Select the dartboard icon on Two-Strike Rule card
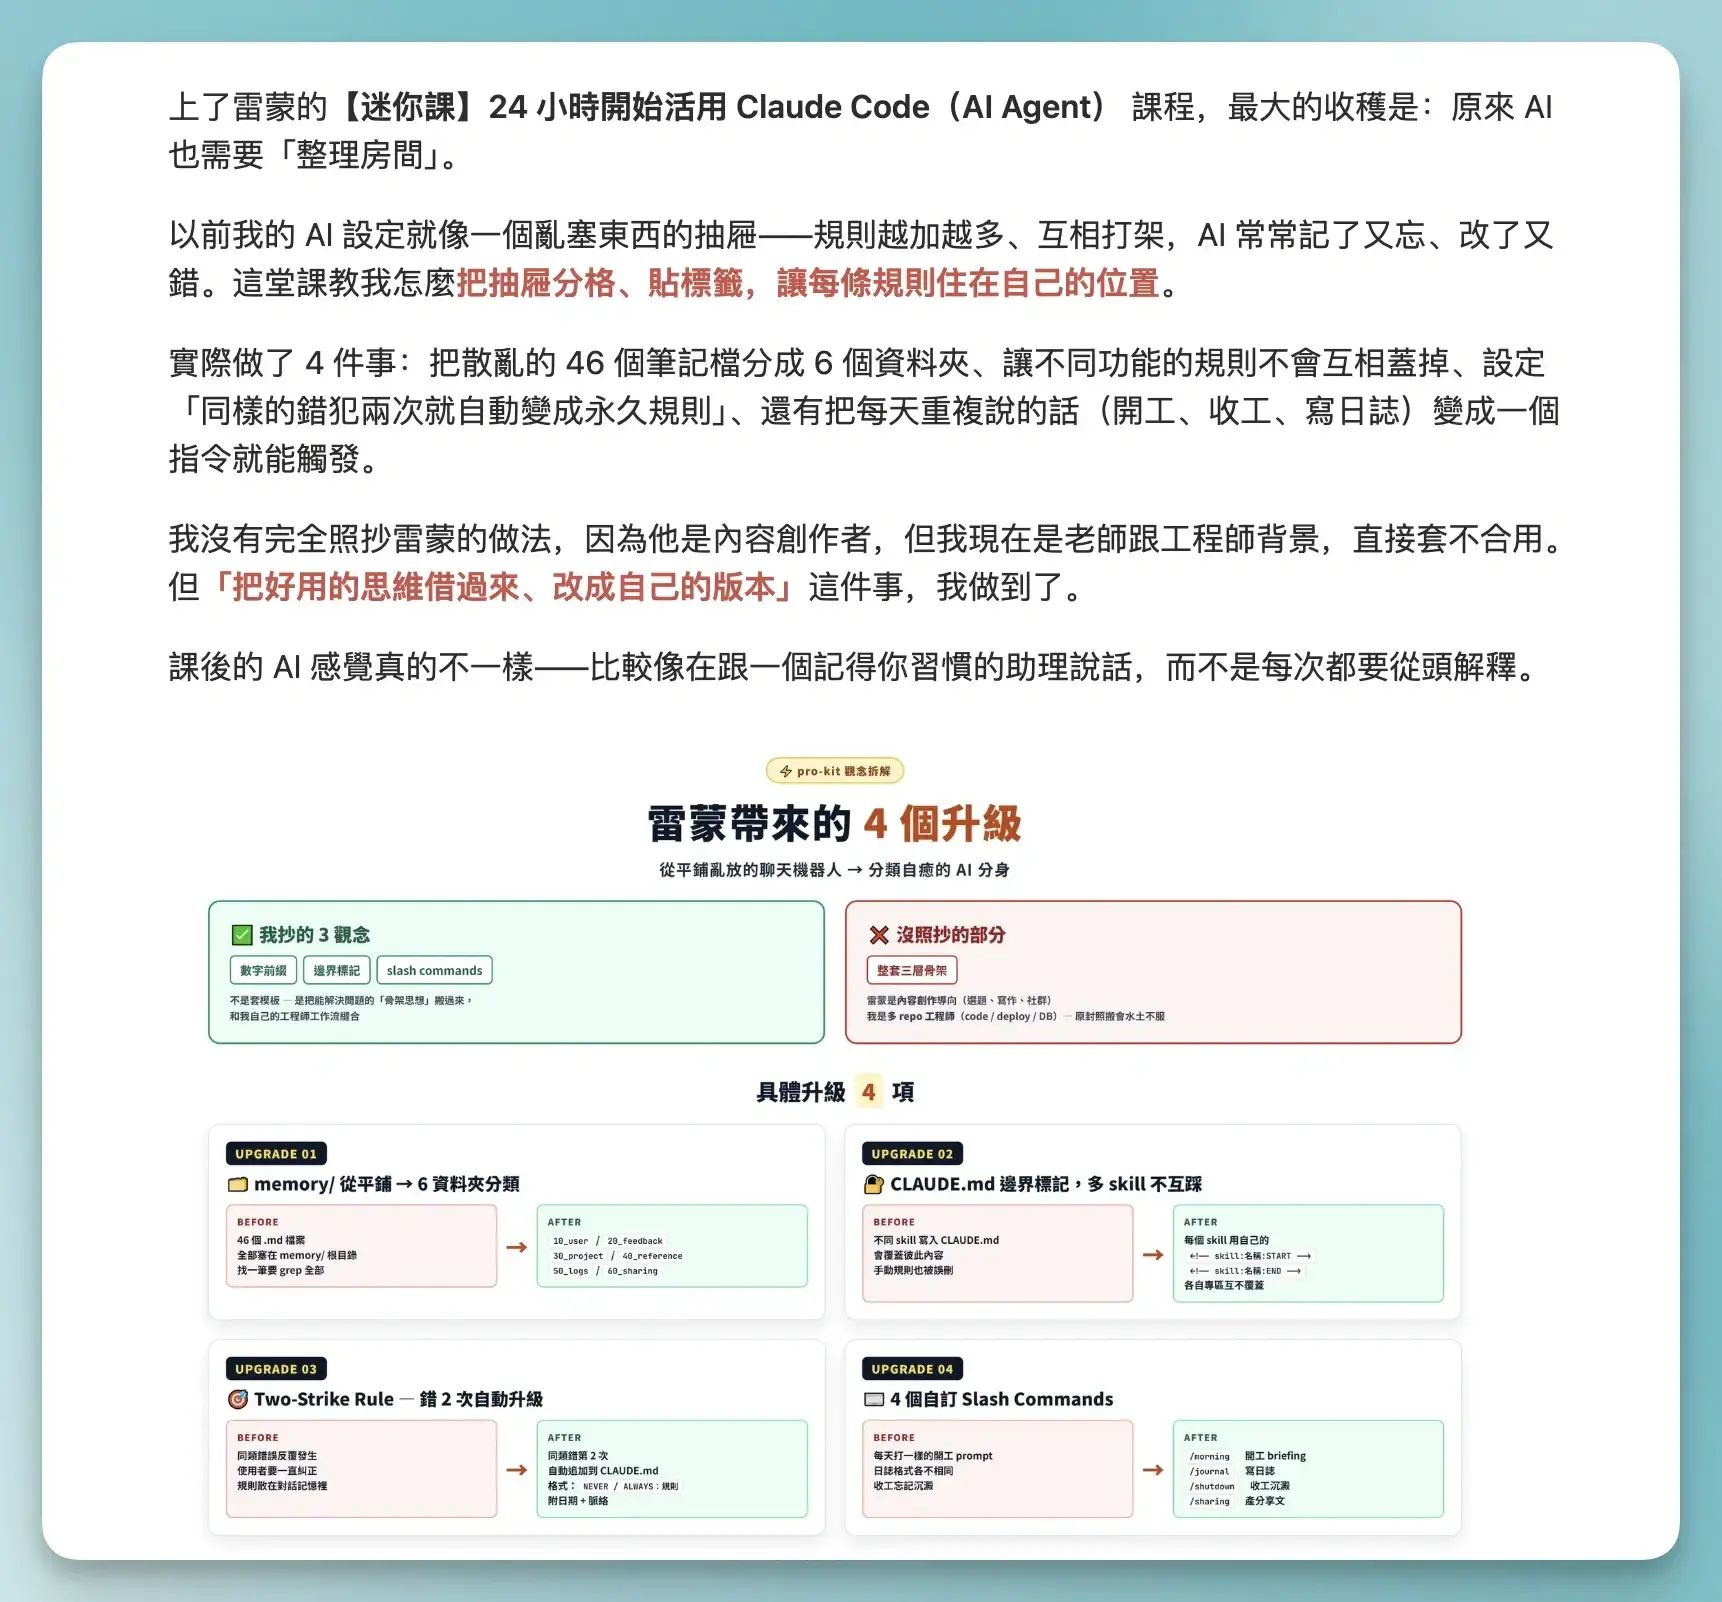Image resolution: width=1722 pixels, height=1602 pixels. (239, 1399)
